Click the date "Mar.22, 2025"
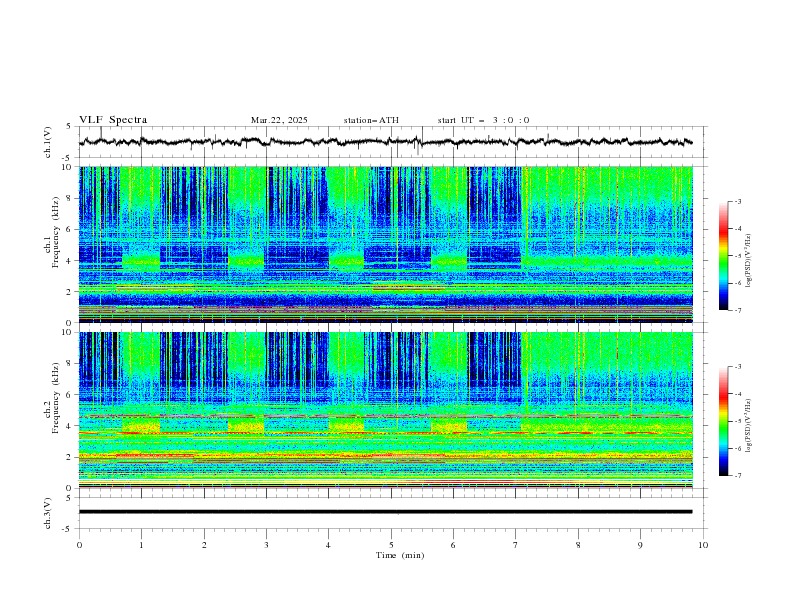 click(279, 120)
